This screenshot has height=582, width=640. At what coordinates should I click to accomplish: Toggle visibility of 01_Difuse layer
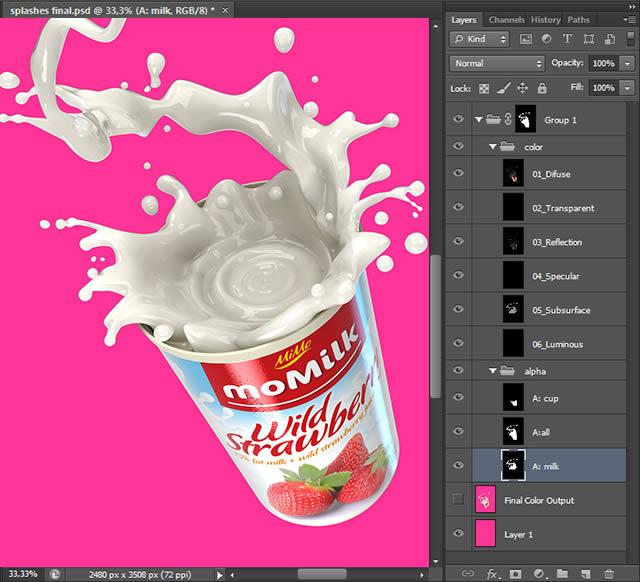pyautogui.click(x=458, y=173)
